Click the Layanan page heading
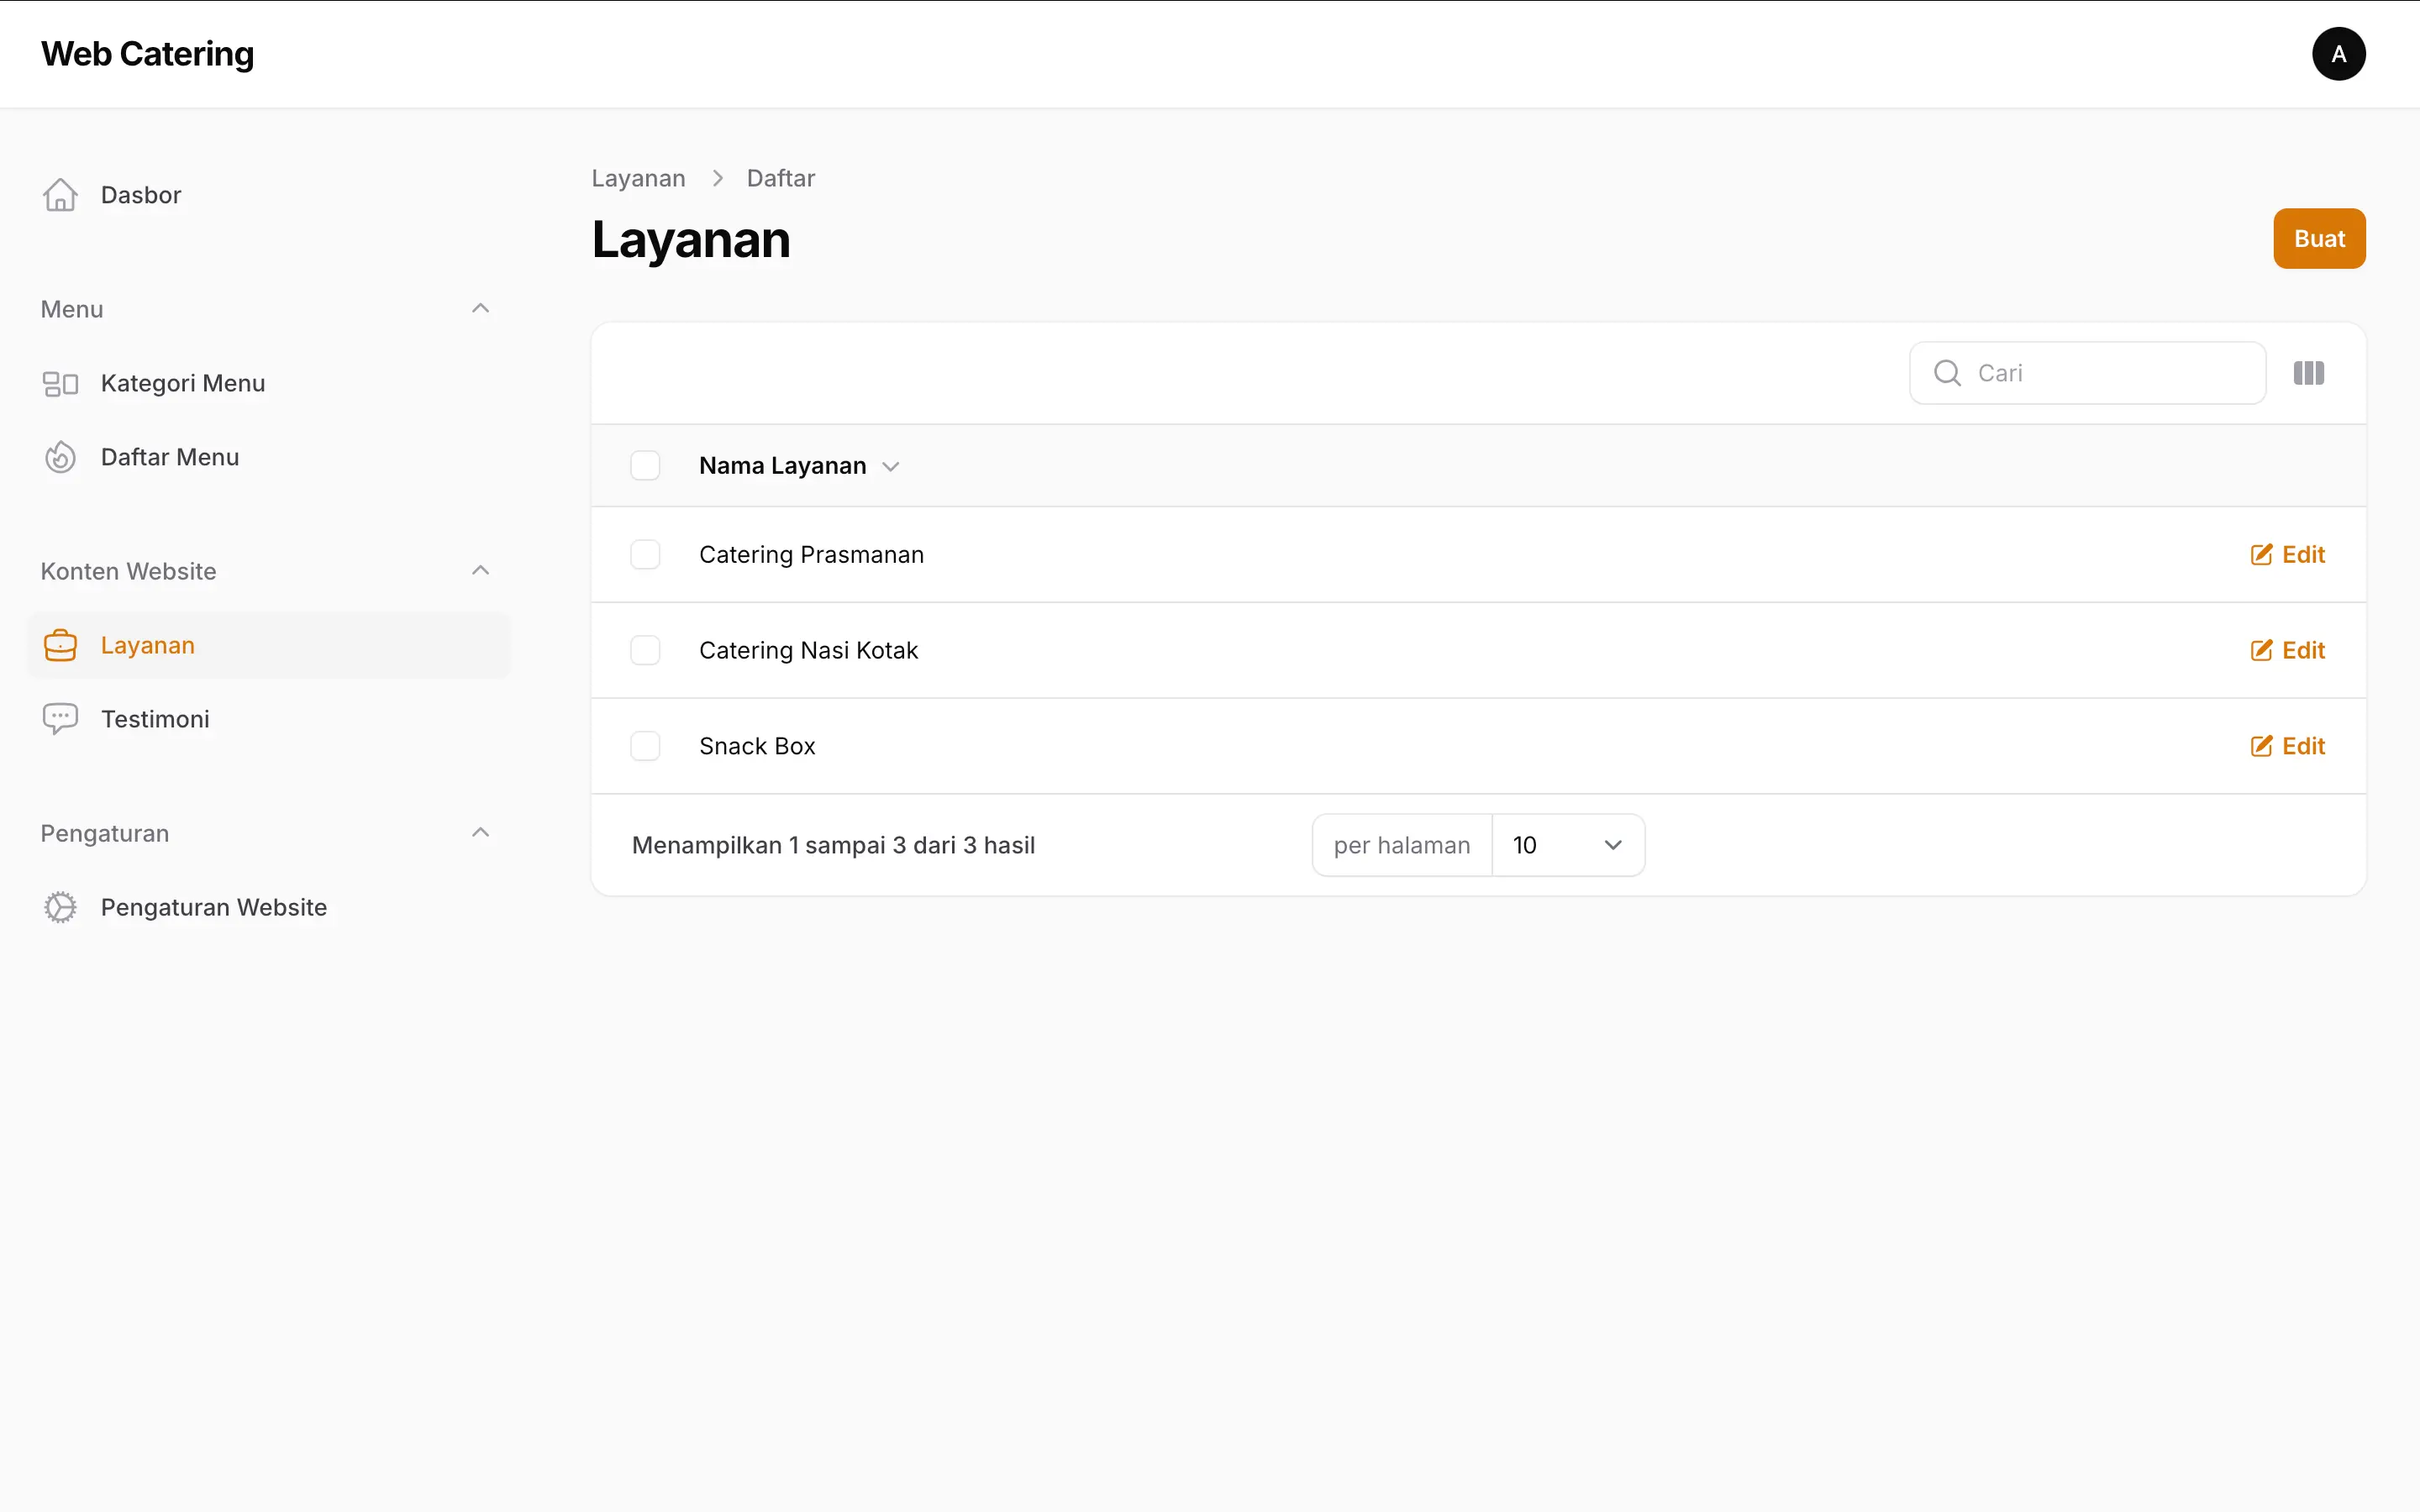Viewport: 2420px width, 1512px height. [x=691, y=241]
